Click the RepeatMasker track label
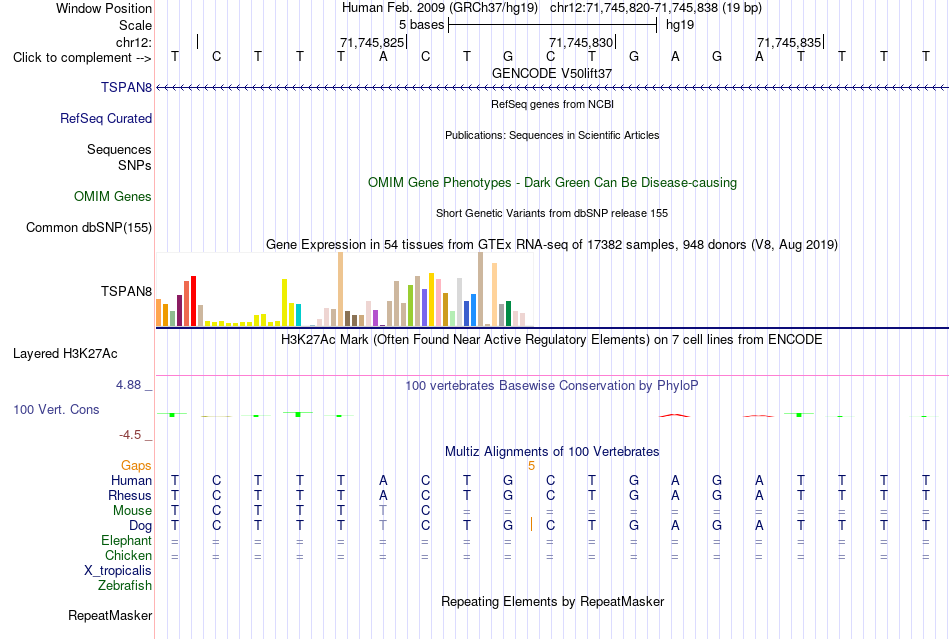 pos(110,615)
